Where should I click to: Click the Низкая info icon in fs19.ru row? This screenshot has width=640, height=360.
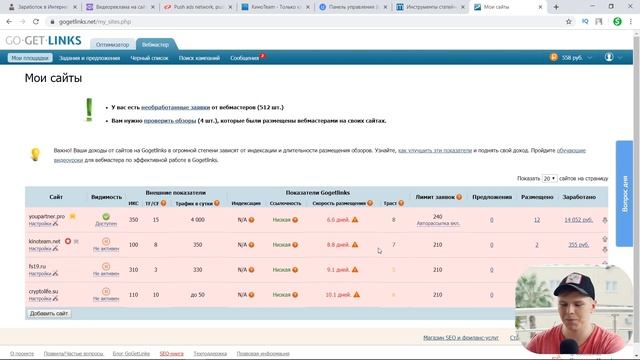point(295,270)
